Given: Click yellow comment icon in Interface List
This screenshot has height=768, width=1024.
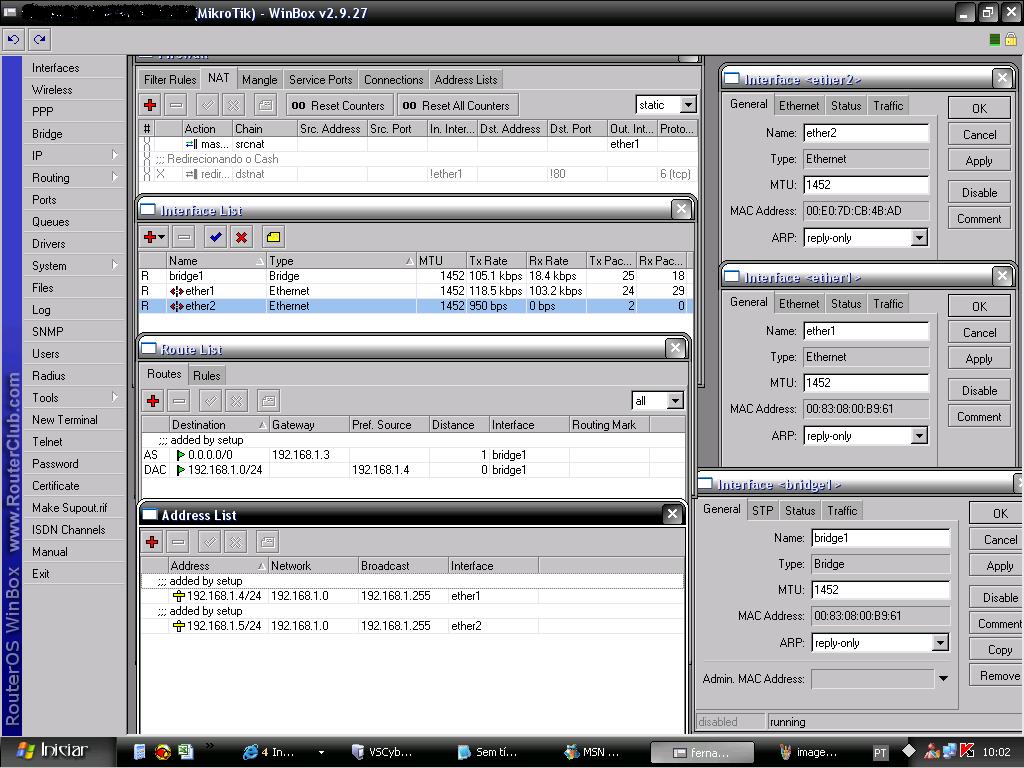Looking at the screenshot, I should pos(273,237).
